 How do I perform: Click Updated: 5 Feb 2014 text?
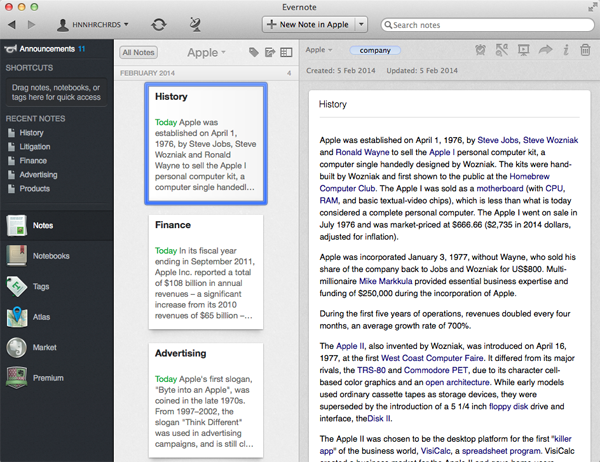pos(422,70)
